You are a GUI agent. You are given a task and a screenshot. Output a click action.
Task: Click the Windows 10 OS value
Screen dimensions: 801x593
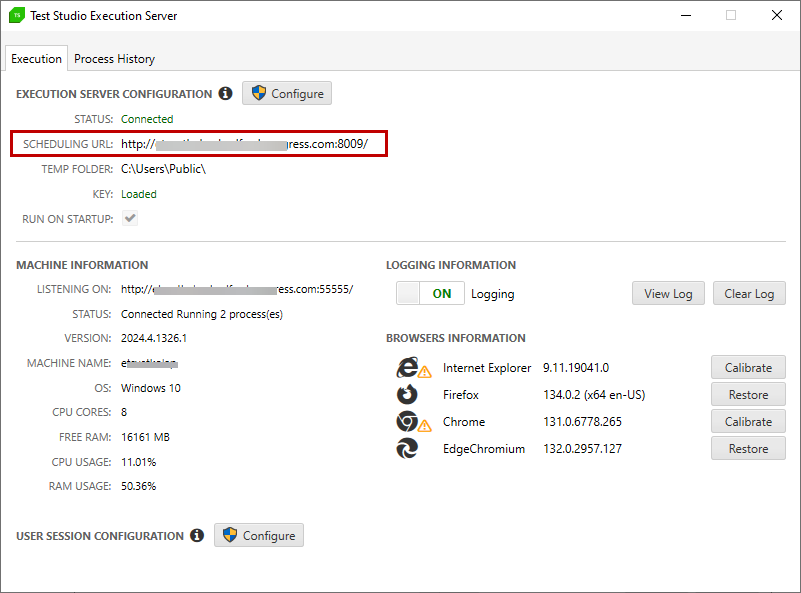(151, 388)
